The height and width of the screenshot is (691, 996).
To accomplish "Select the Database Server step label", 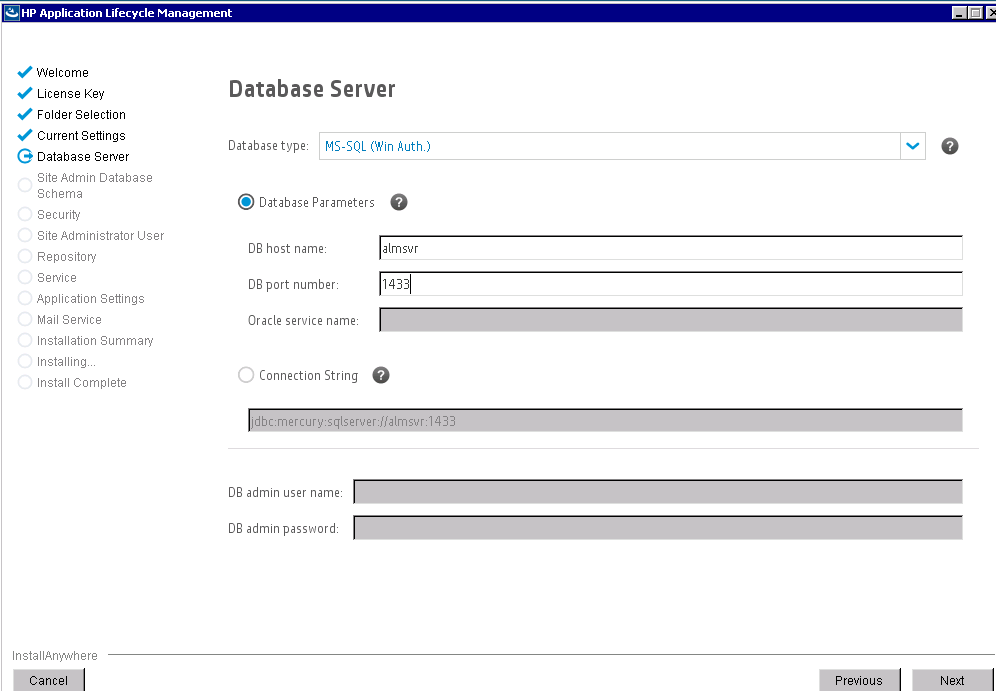I will (x=83, y=156).
